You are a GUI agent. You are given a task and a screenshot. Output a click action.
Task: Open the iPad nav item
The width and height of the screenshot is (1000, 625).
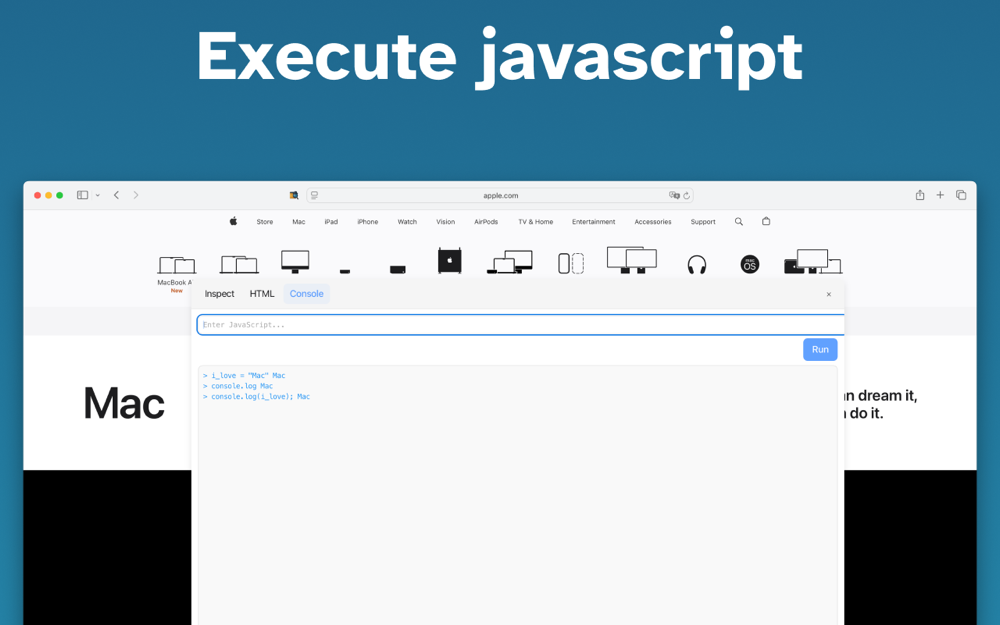(x=331, y=222)
